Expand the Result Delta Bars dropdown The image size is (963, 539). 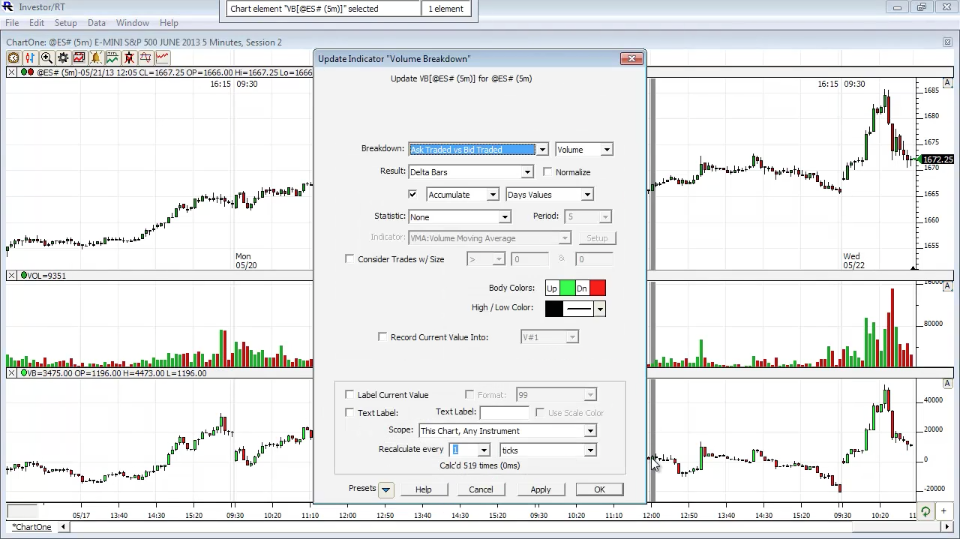click(x=527, y=173)
